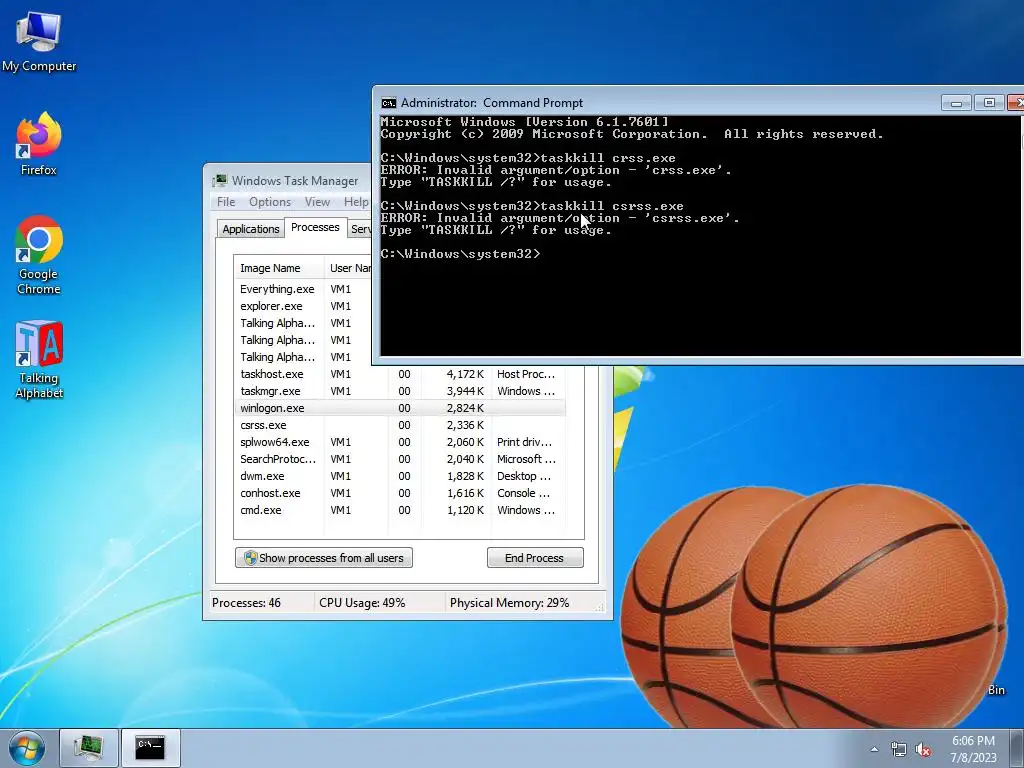
Task: Click the End Process button
Action: pos(535,558)
